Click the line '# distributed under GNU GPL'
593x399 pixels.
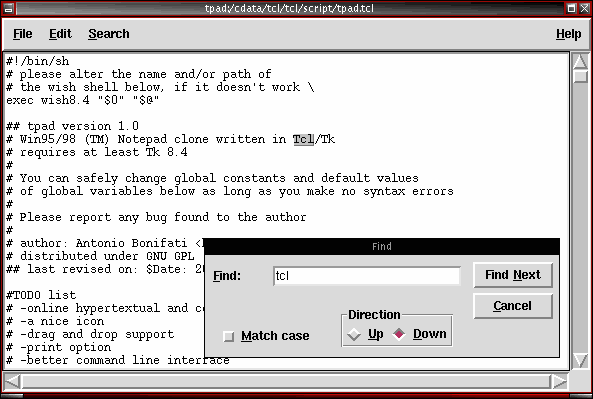[x=100, y=256]
